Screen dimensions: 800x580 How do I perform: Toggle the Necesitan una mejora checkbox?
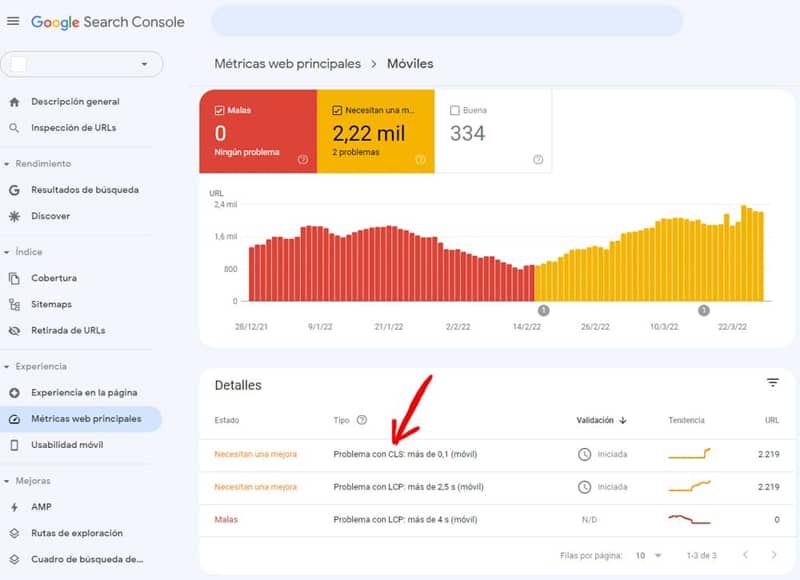pos(338,110)
